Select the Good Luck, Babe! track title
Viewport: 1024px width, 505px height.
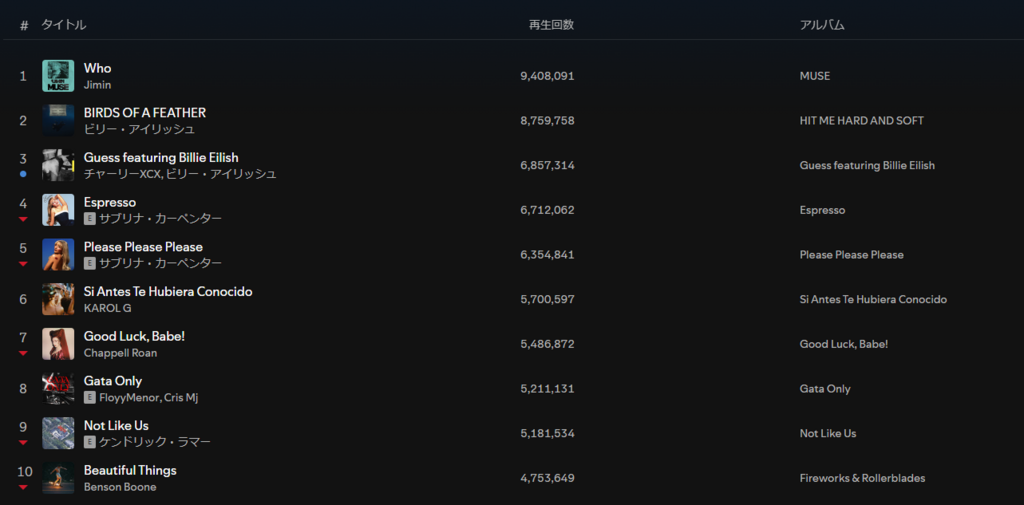(x=135, y=336)
